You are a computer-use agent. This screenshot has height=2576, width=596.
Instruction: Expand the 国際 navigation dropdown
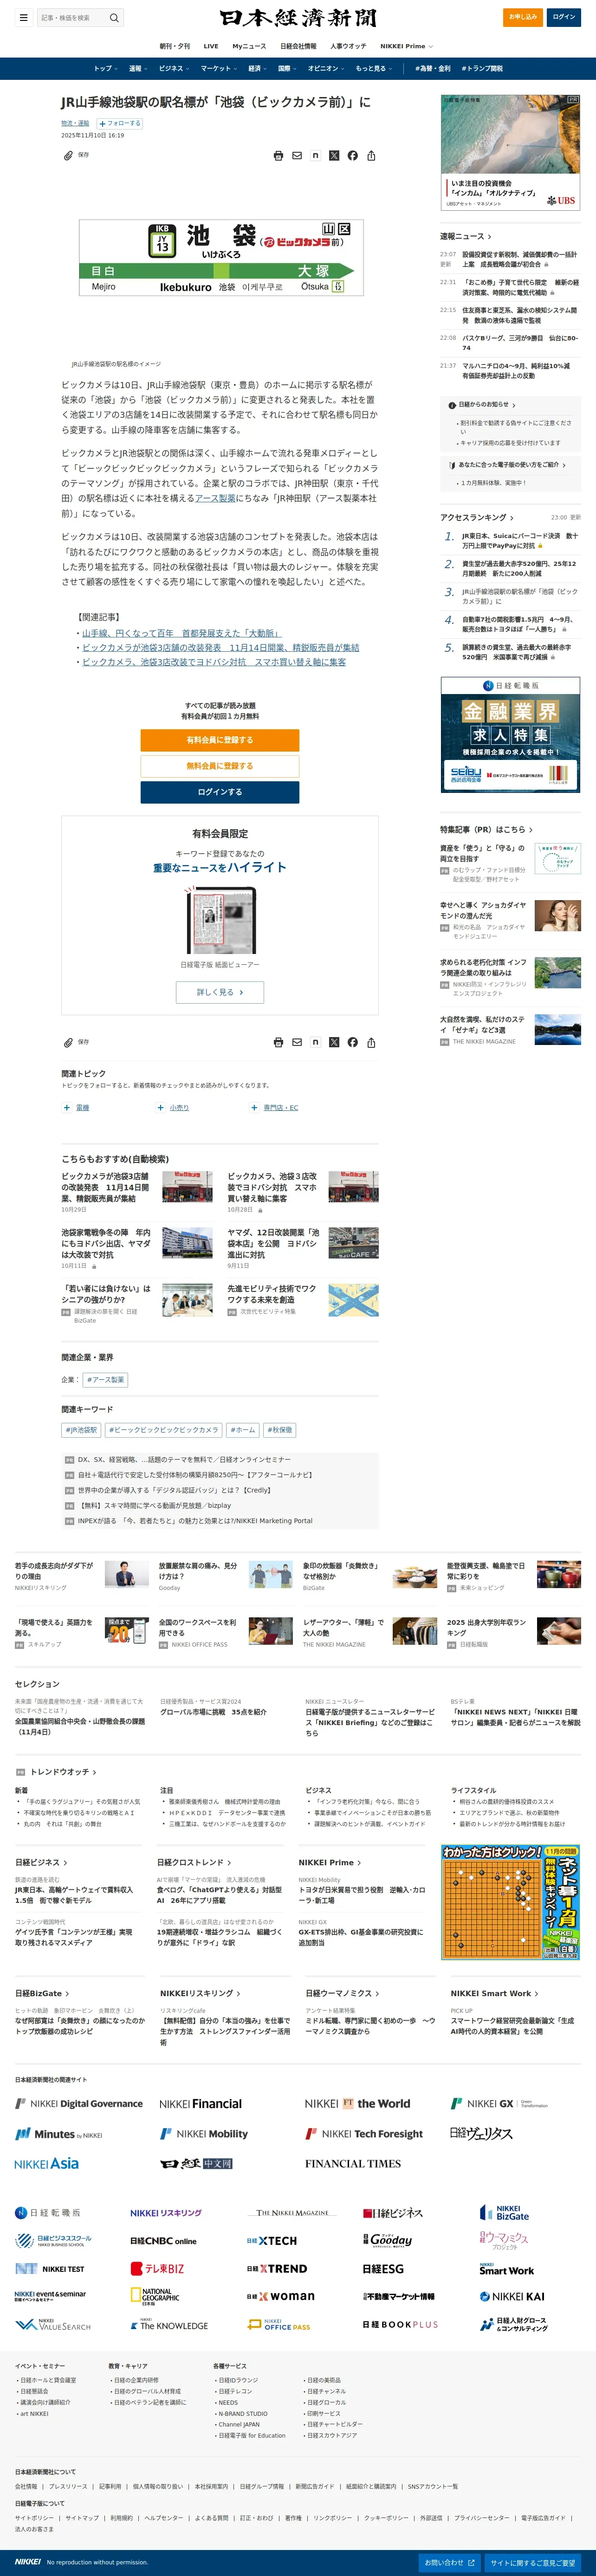287,69
